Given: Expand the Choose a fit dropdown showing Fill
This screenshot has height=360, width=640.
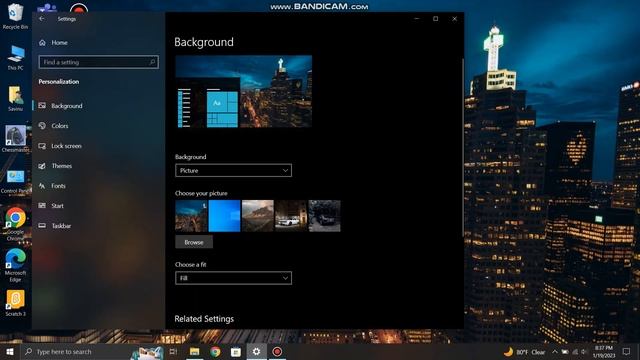Looking at the screenshot, I should point(233,278).
